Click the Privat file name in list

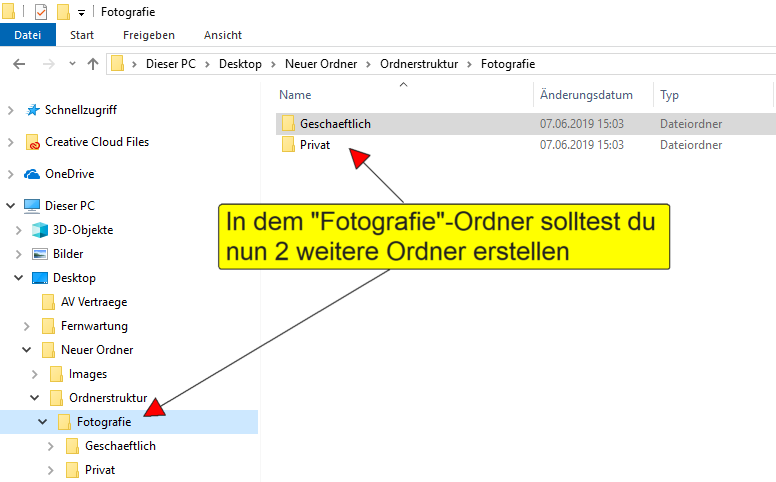[315, 145]
